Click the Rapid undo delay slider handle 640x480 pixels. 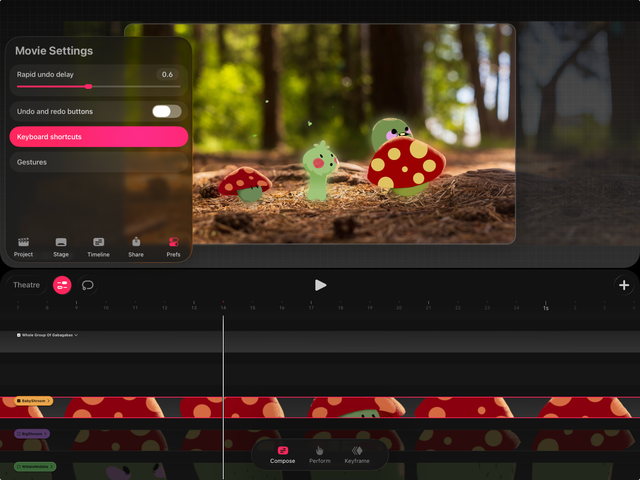(89, 87)
